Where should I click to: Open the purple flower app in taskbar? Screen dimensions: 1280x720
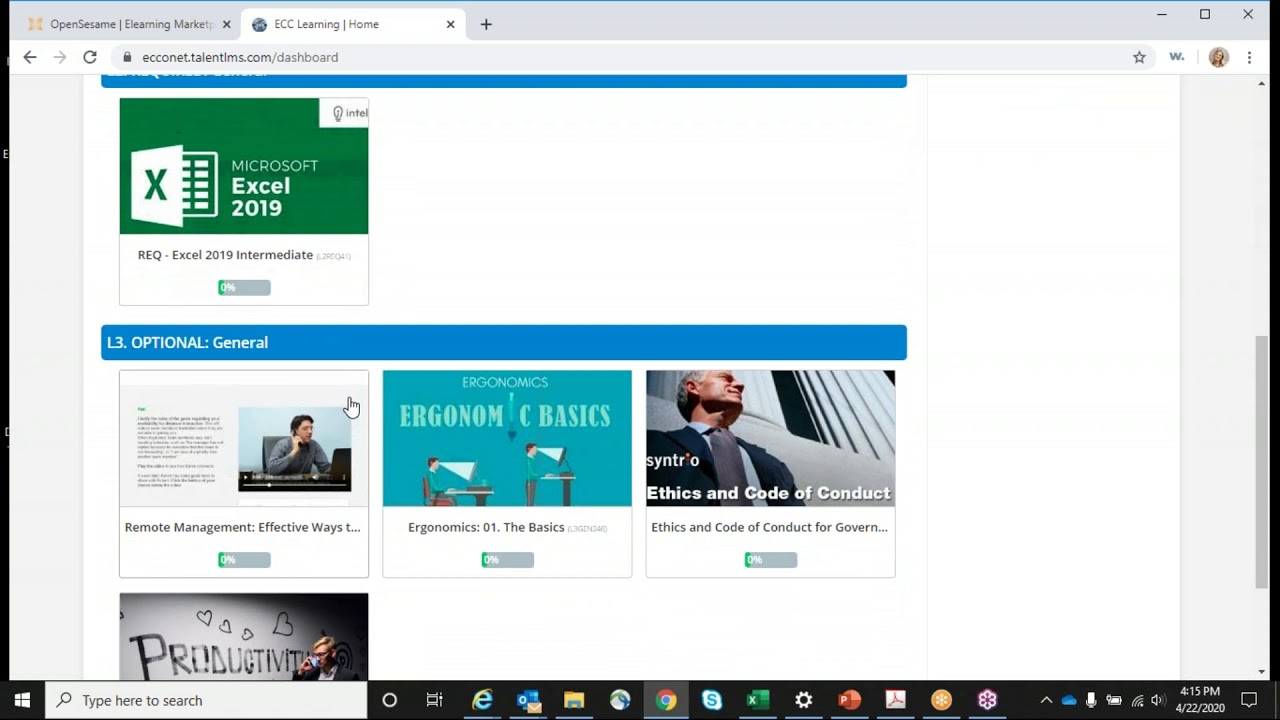pos(988,700)
